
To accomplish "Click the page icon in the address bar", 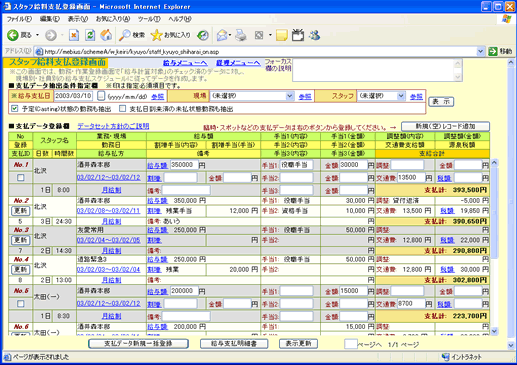I will coord(39,52).
